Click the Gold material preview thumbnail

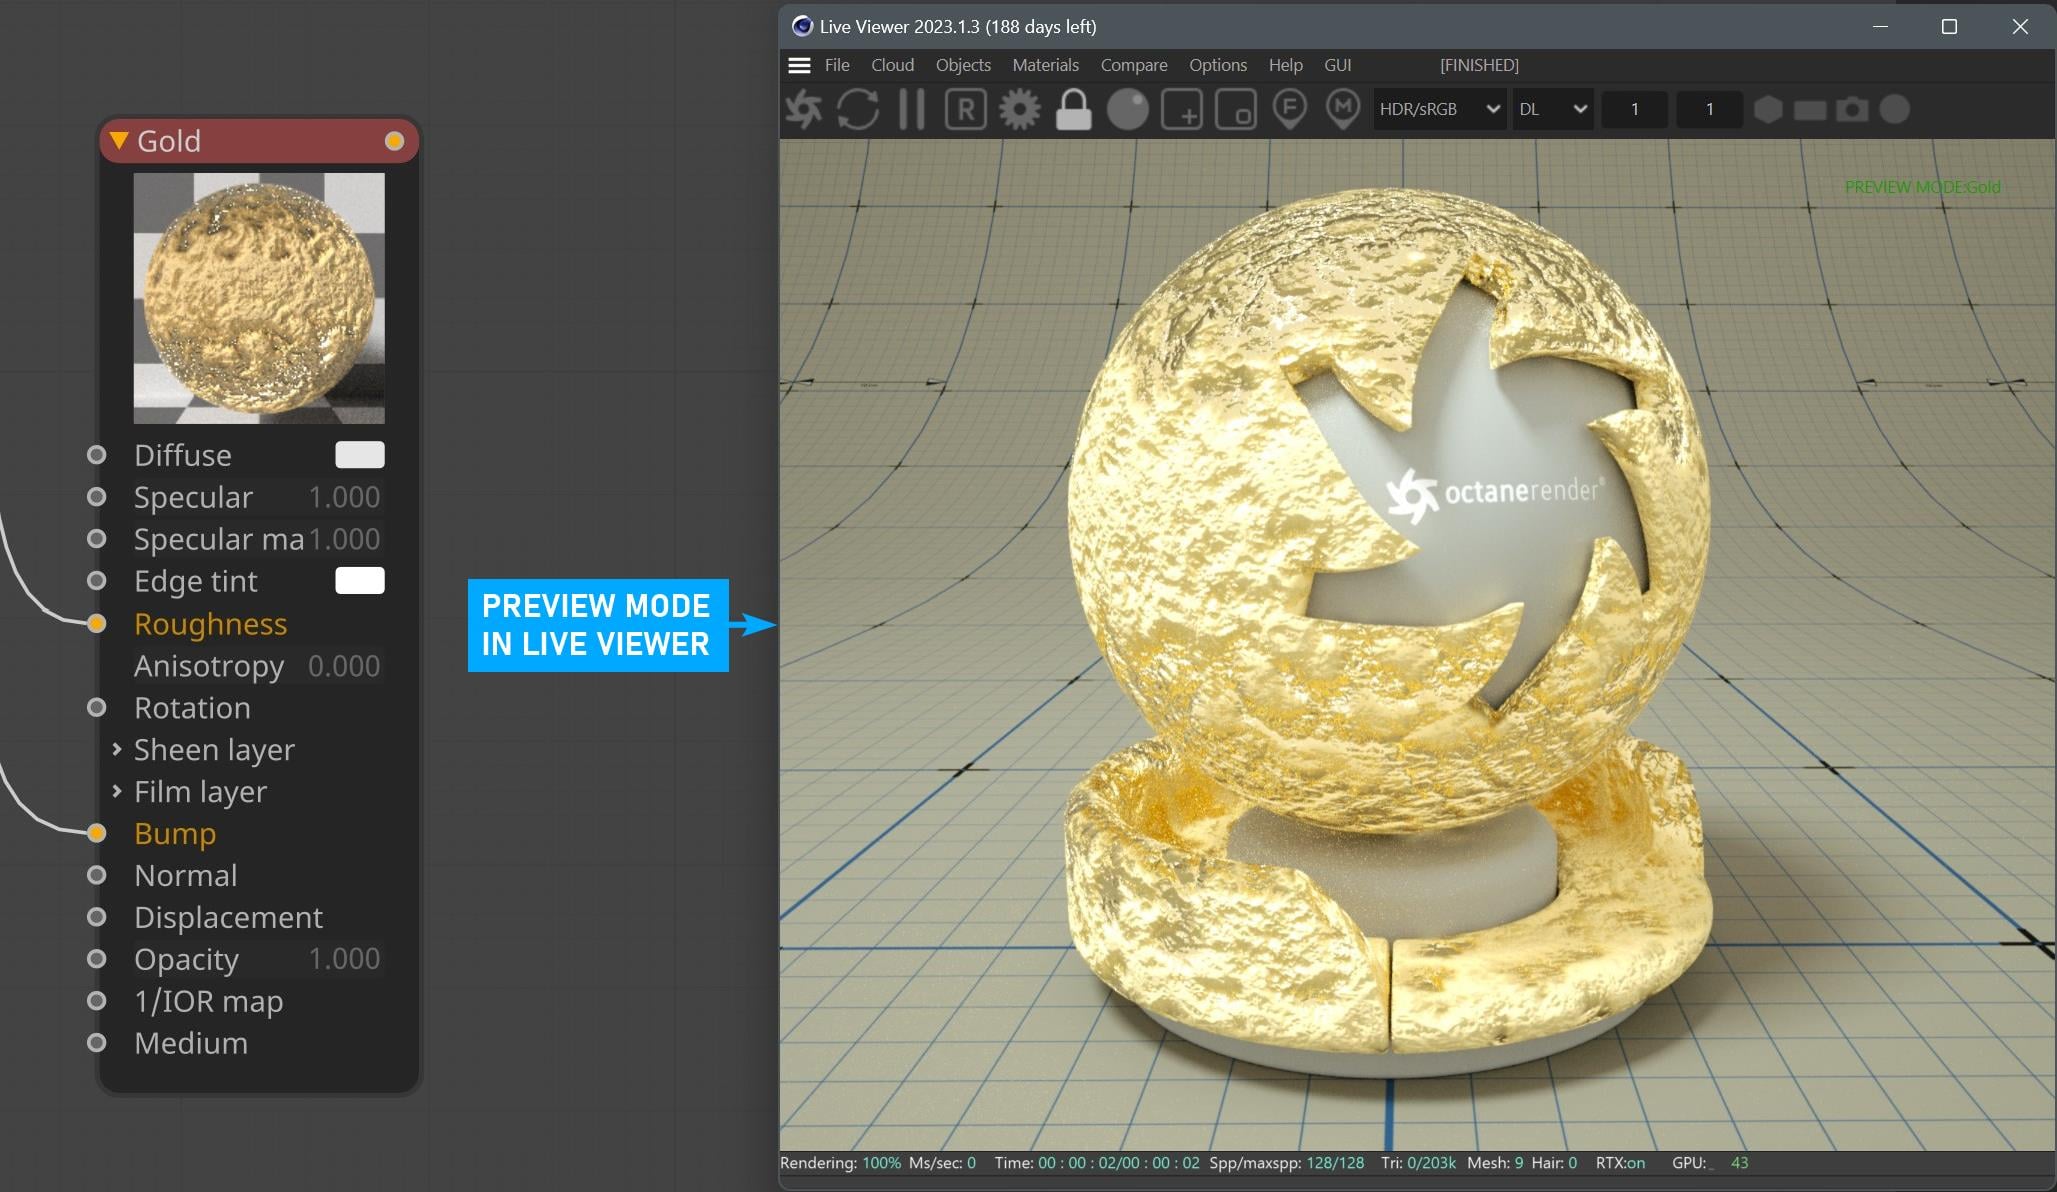[x=259, y=298]
